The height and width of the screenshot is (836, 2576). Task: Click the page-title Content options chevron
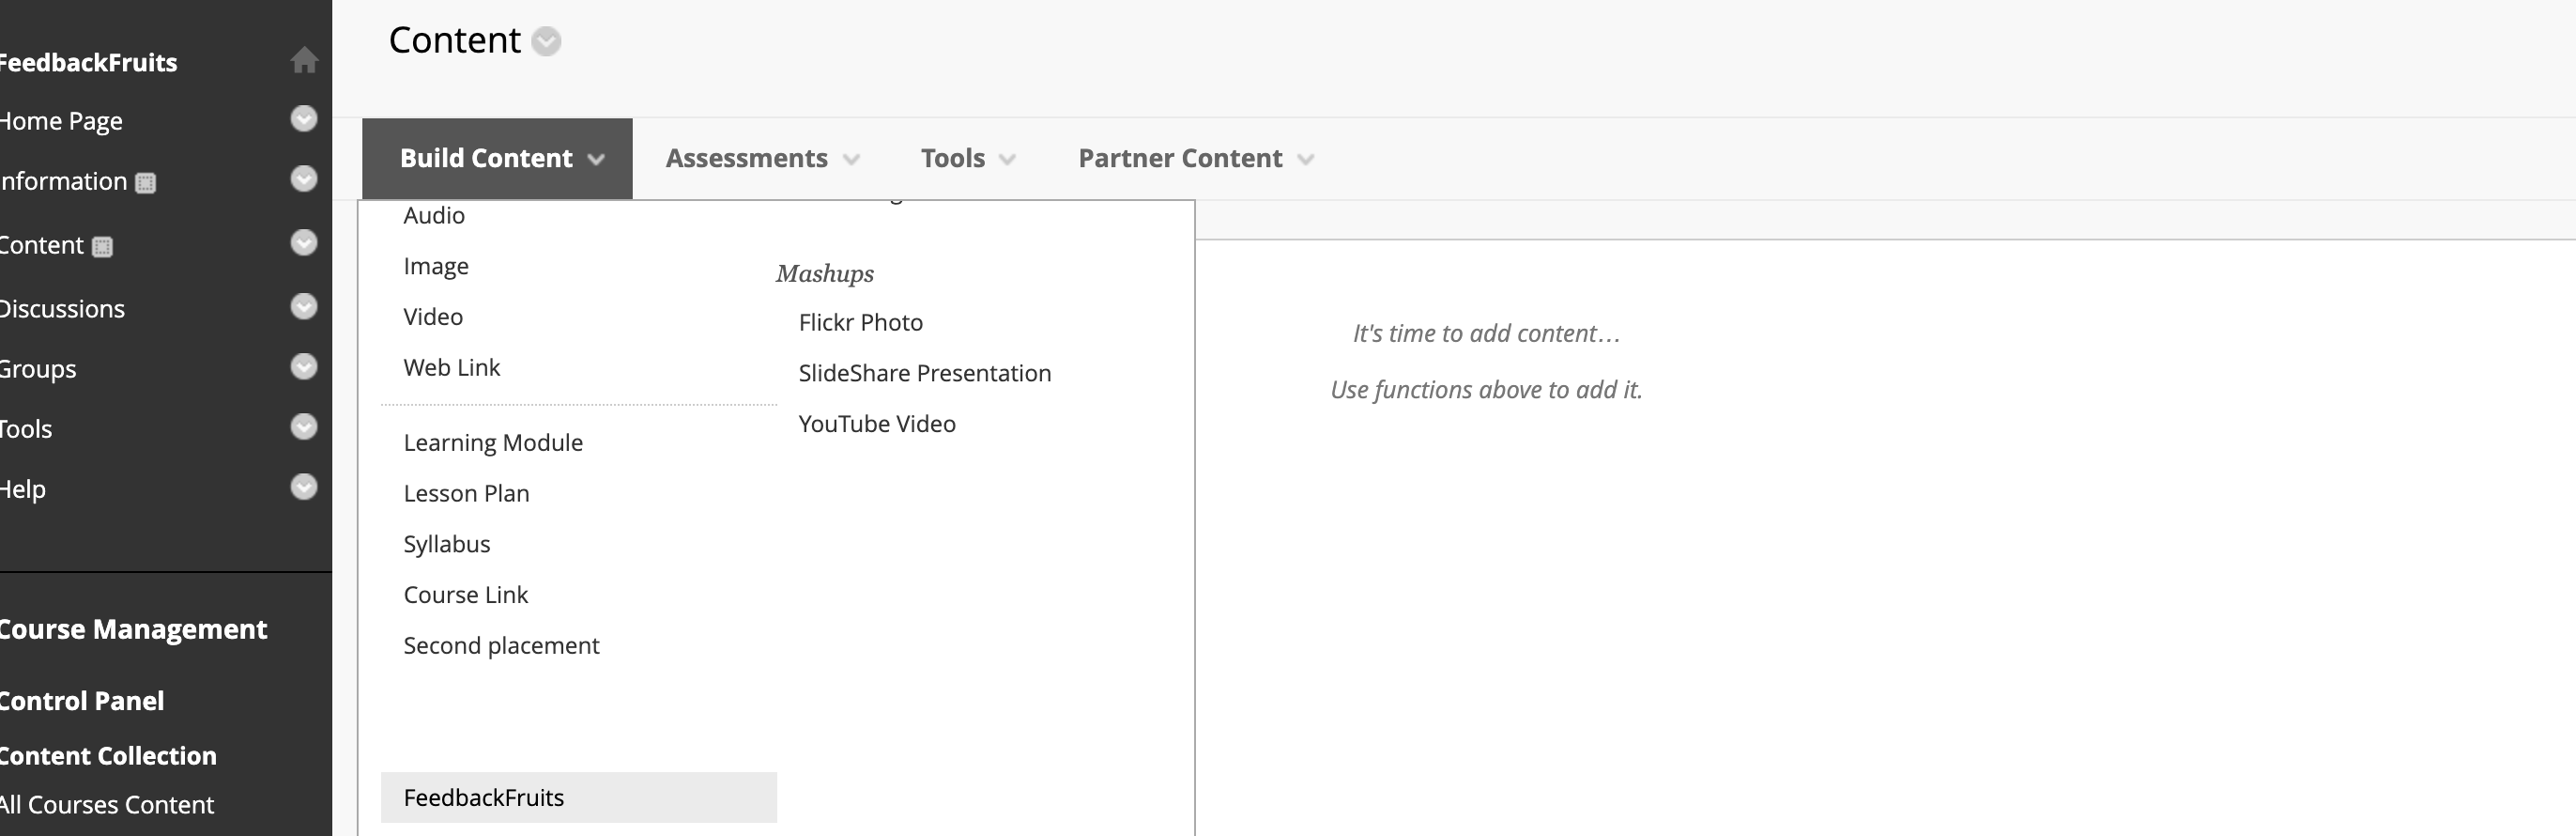click(x=546, y=42)
